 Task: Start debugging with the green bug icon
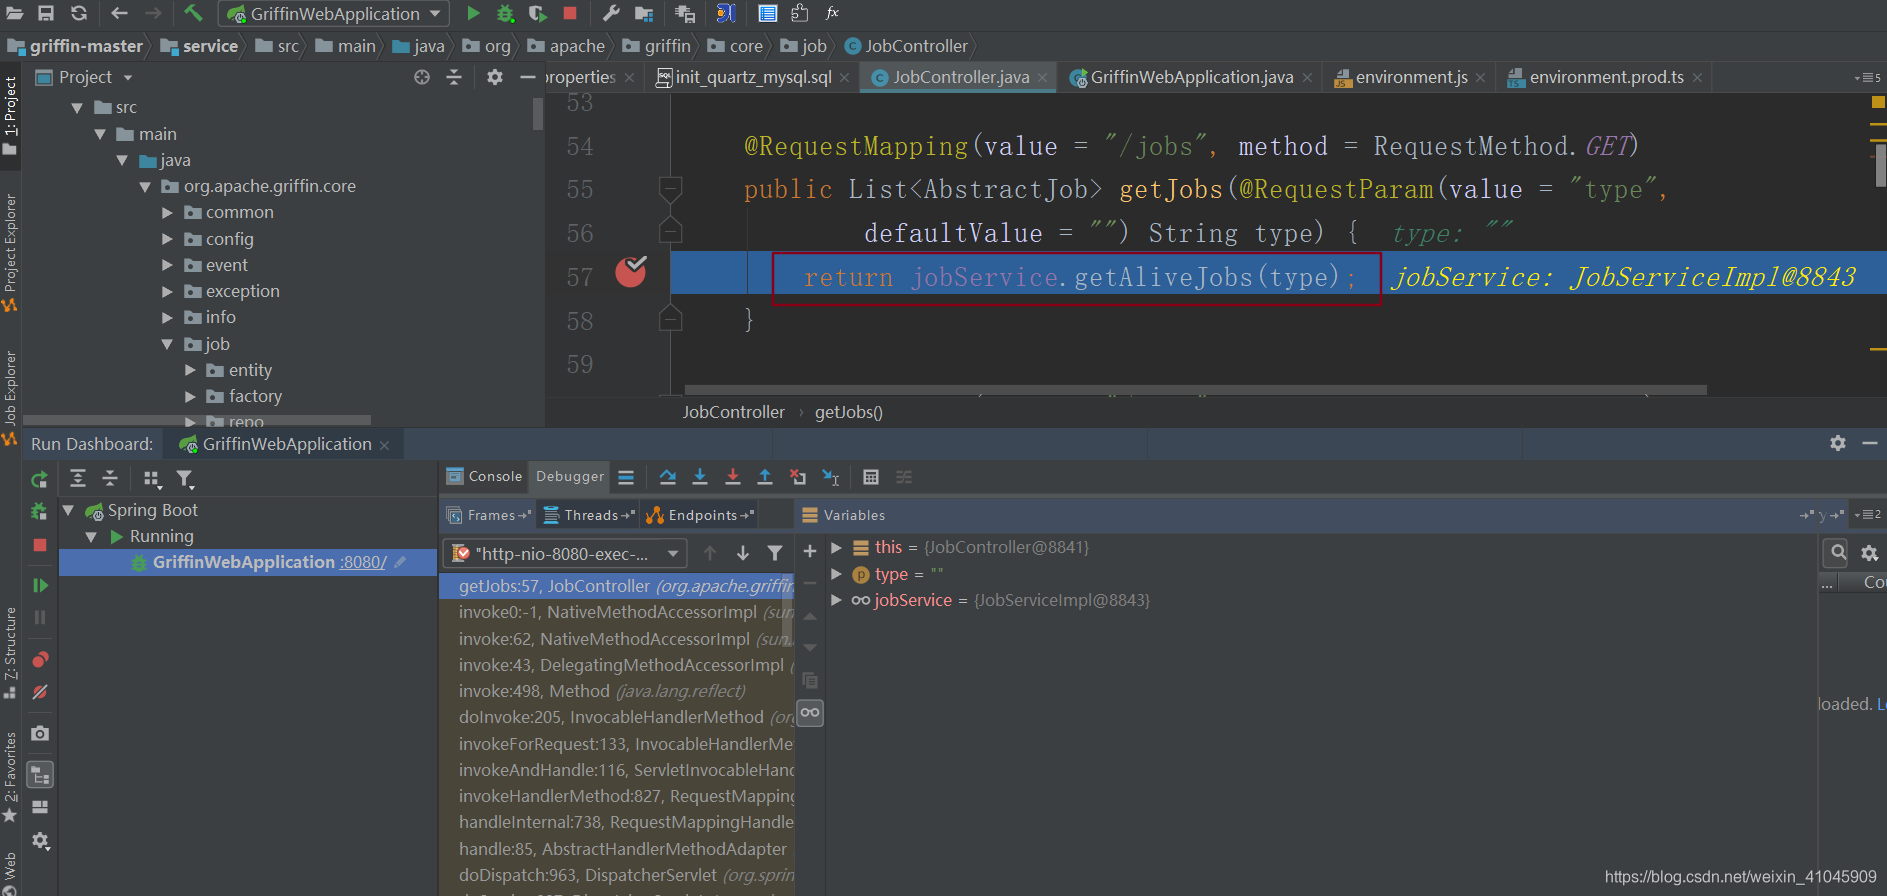(506, 13)
